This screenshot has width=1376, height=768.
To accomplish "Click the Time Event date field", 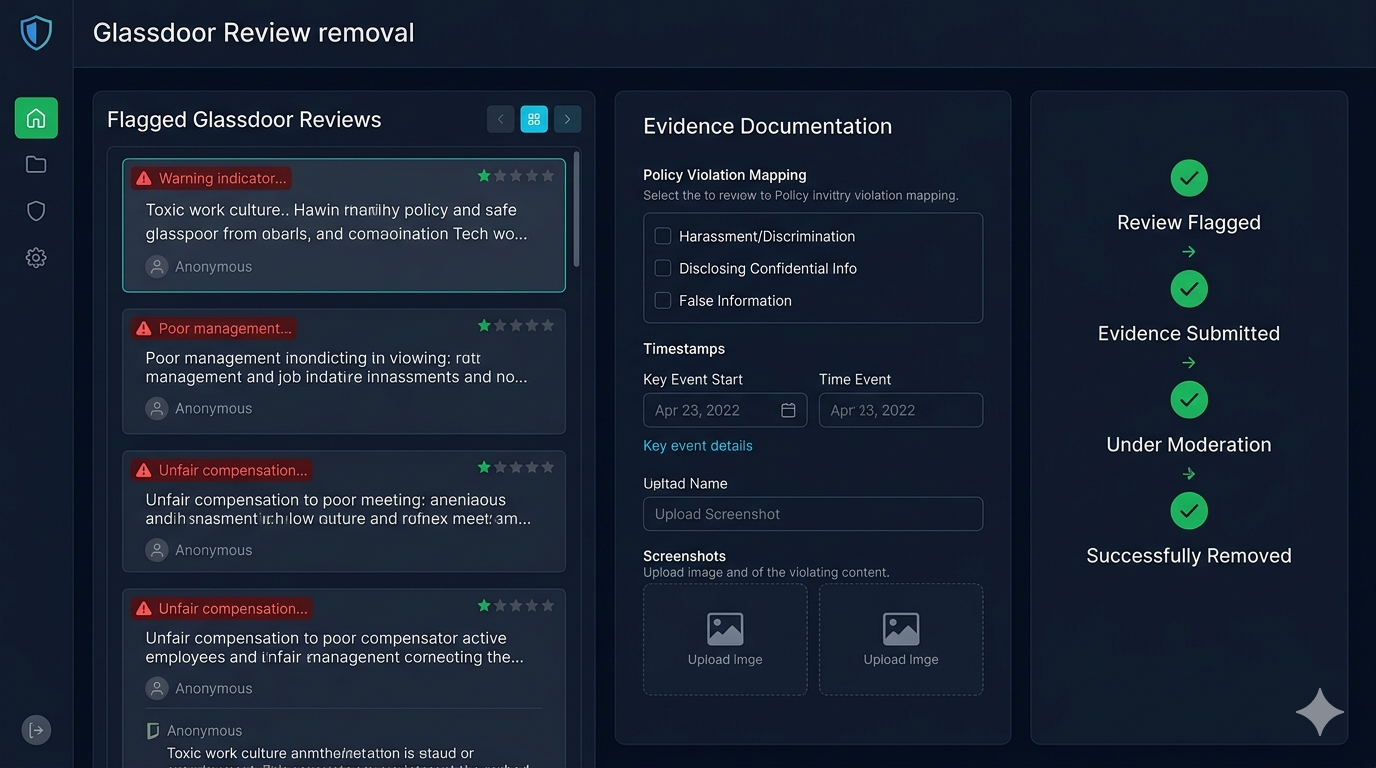I will 901,410.
